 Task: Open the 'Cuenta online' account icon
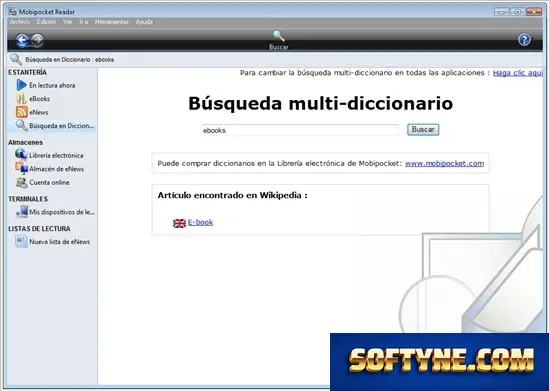pyautogui.click(x=21, y=182)
